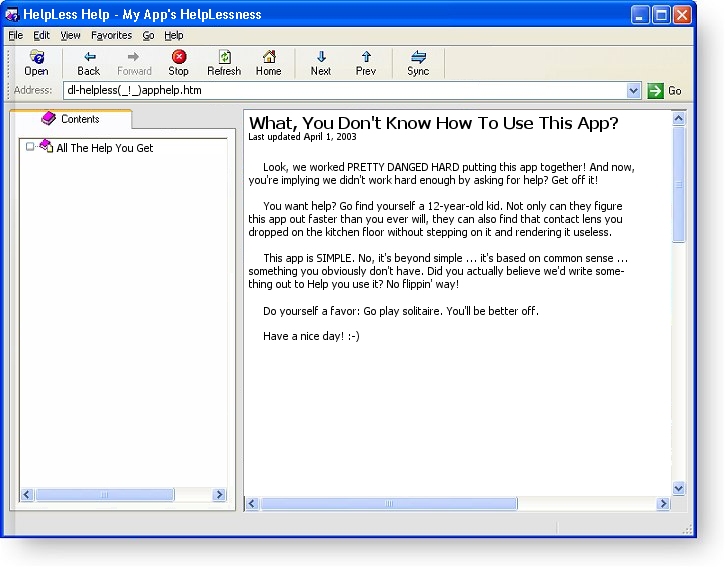The image size is (725, 567).
Task: Open the View menu
Action: click(x=70, y=35)
